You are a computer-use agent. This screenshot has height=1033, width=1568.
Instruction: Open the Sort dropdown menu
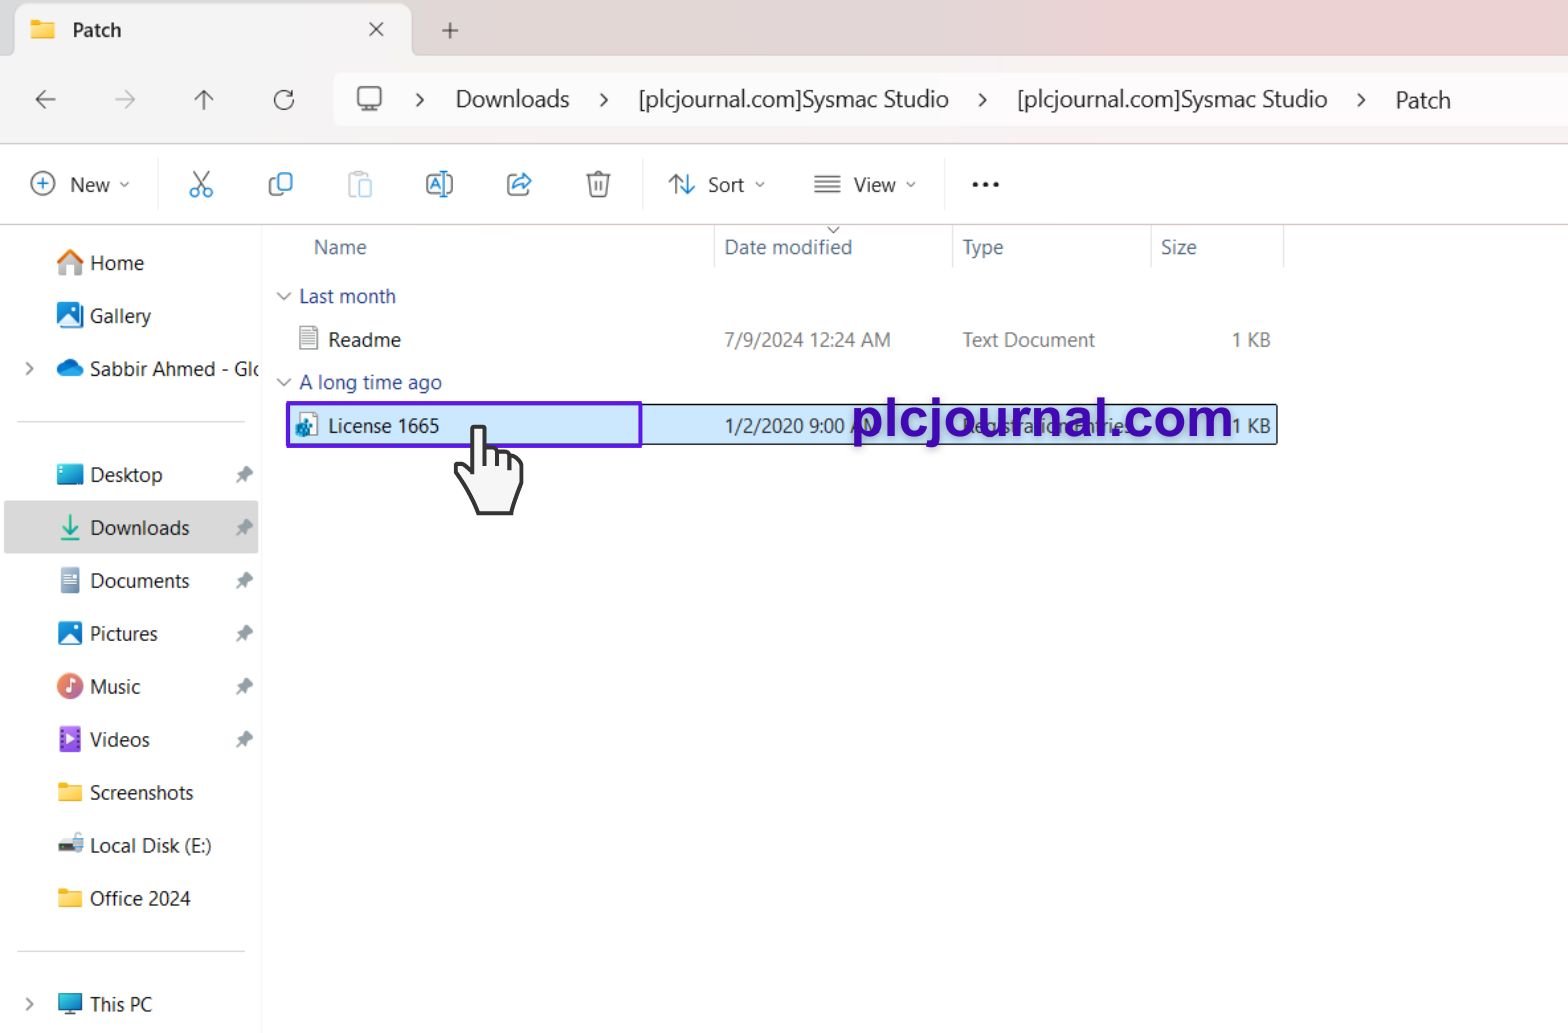pos(717,184)
